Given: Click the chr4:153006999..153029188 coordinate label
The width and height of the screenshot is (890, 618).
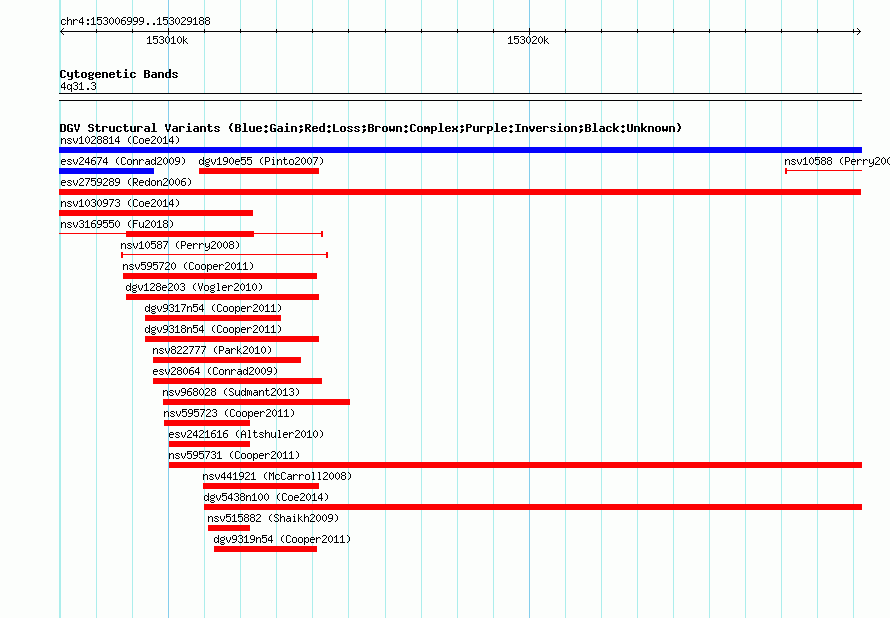Looking at the screenshot, I should point(135,21).
